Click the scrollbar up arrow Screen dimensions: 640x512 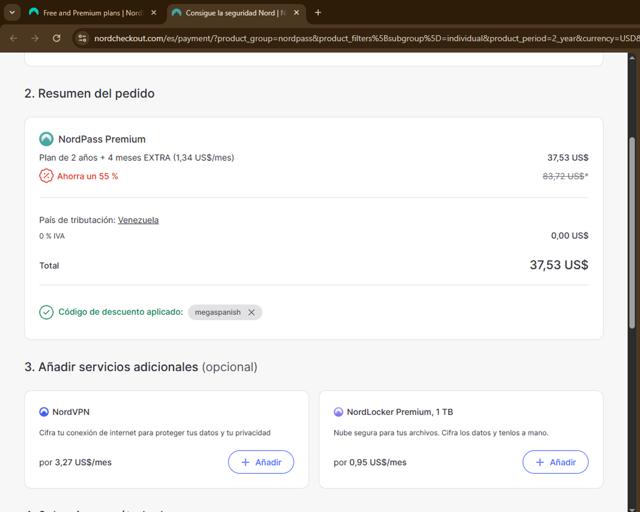(632, 58)
